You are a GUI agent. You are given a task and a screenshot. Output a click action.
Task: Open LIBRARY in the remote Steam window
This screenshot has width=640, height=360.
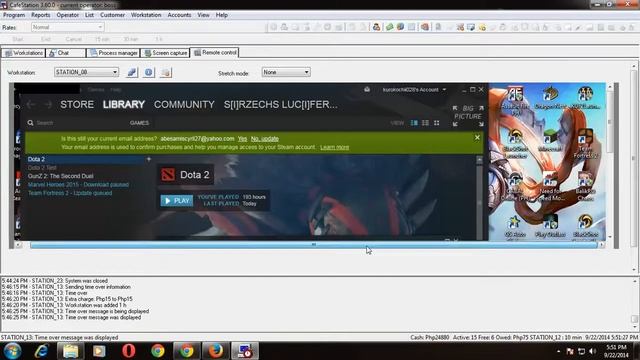click(x=124, y=104)
